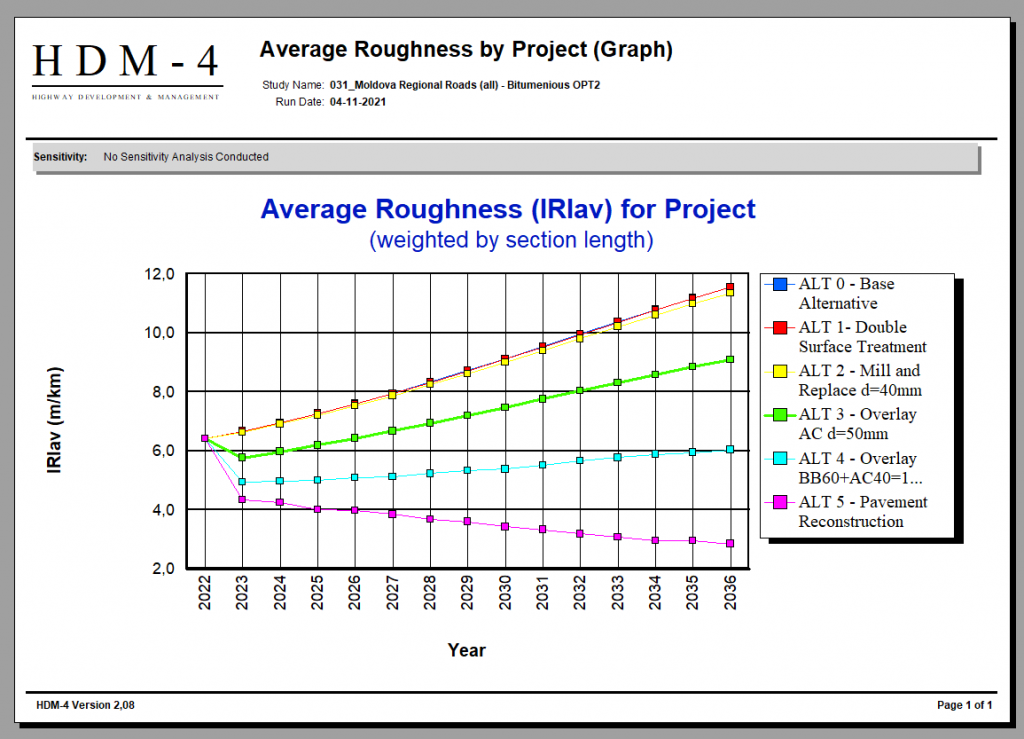
Task: Click the chart title Average Roughness (IRIav) for Project
Action: click(508, 209)
